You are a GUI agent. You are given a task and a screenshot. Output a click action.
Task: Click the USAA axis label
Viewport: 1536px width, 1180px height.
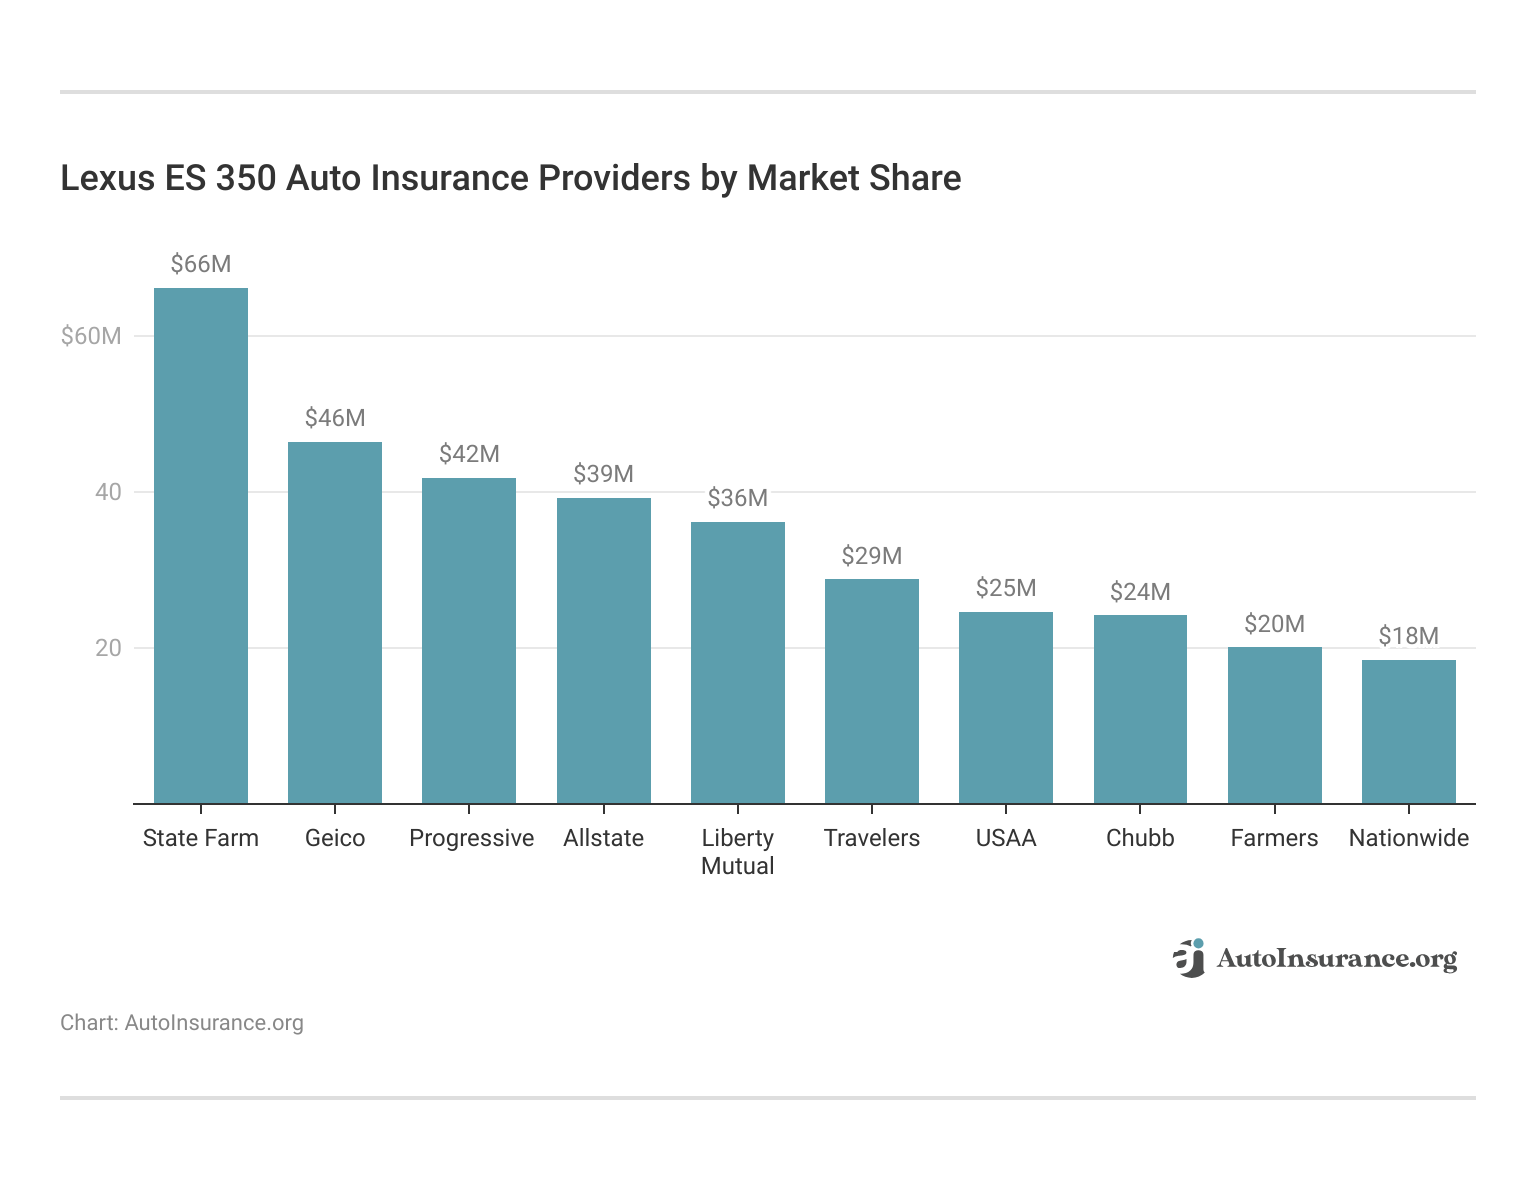(1006, 838)
